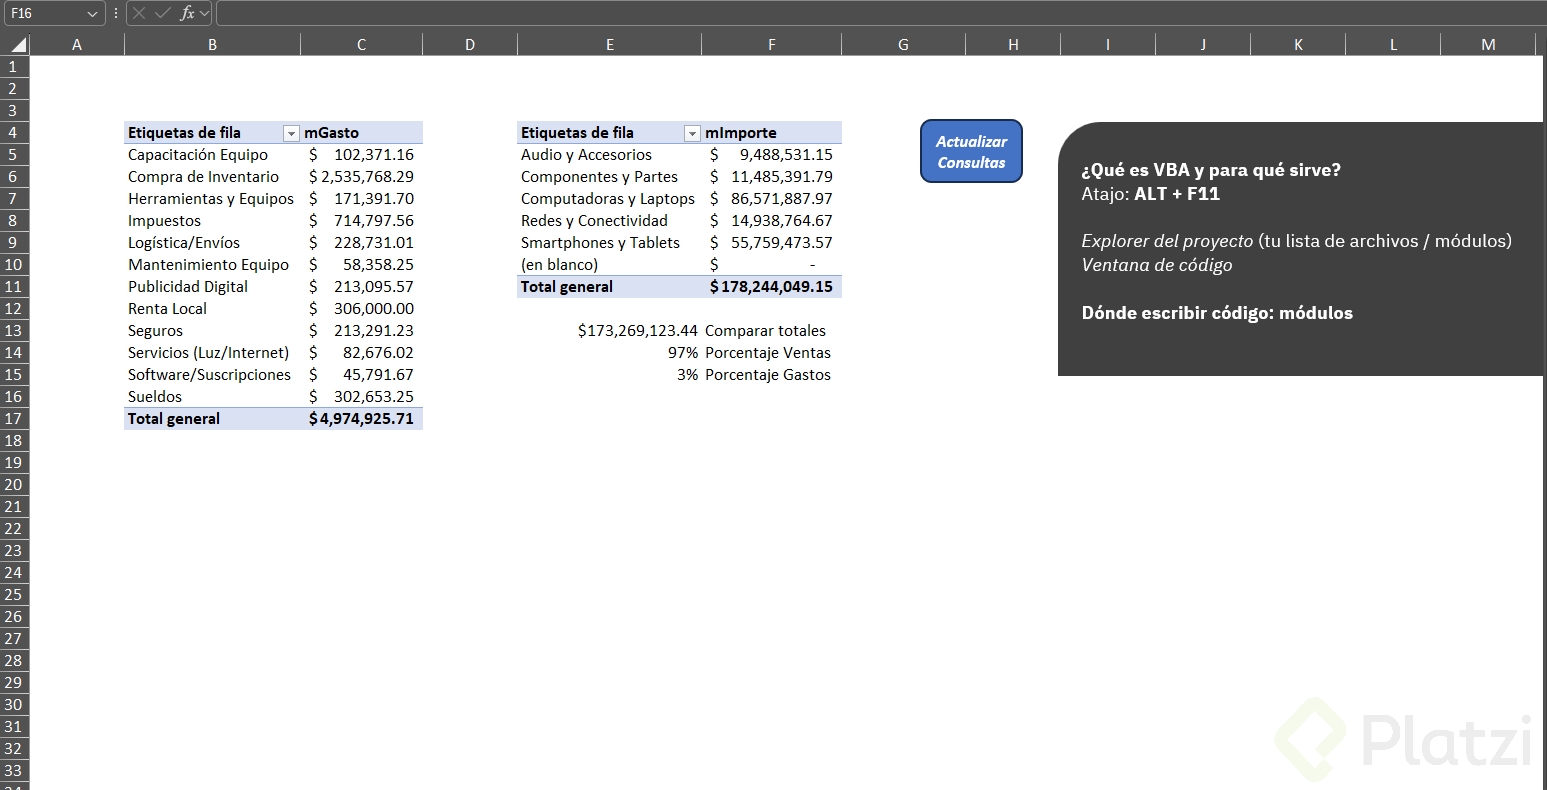
Task: Select the Logística/Envíos cell
Action: [x=212, y=243]
